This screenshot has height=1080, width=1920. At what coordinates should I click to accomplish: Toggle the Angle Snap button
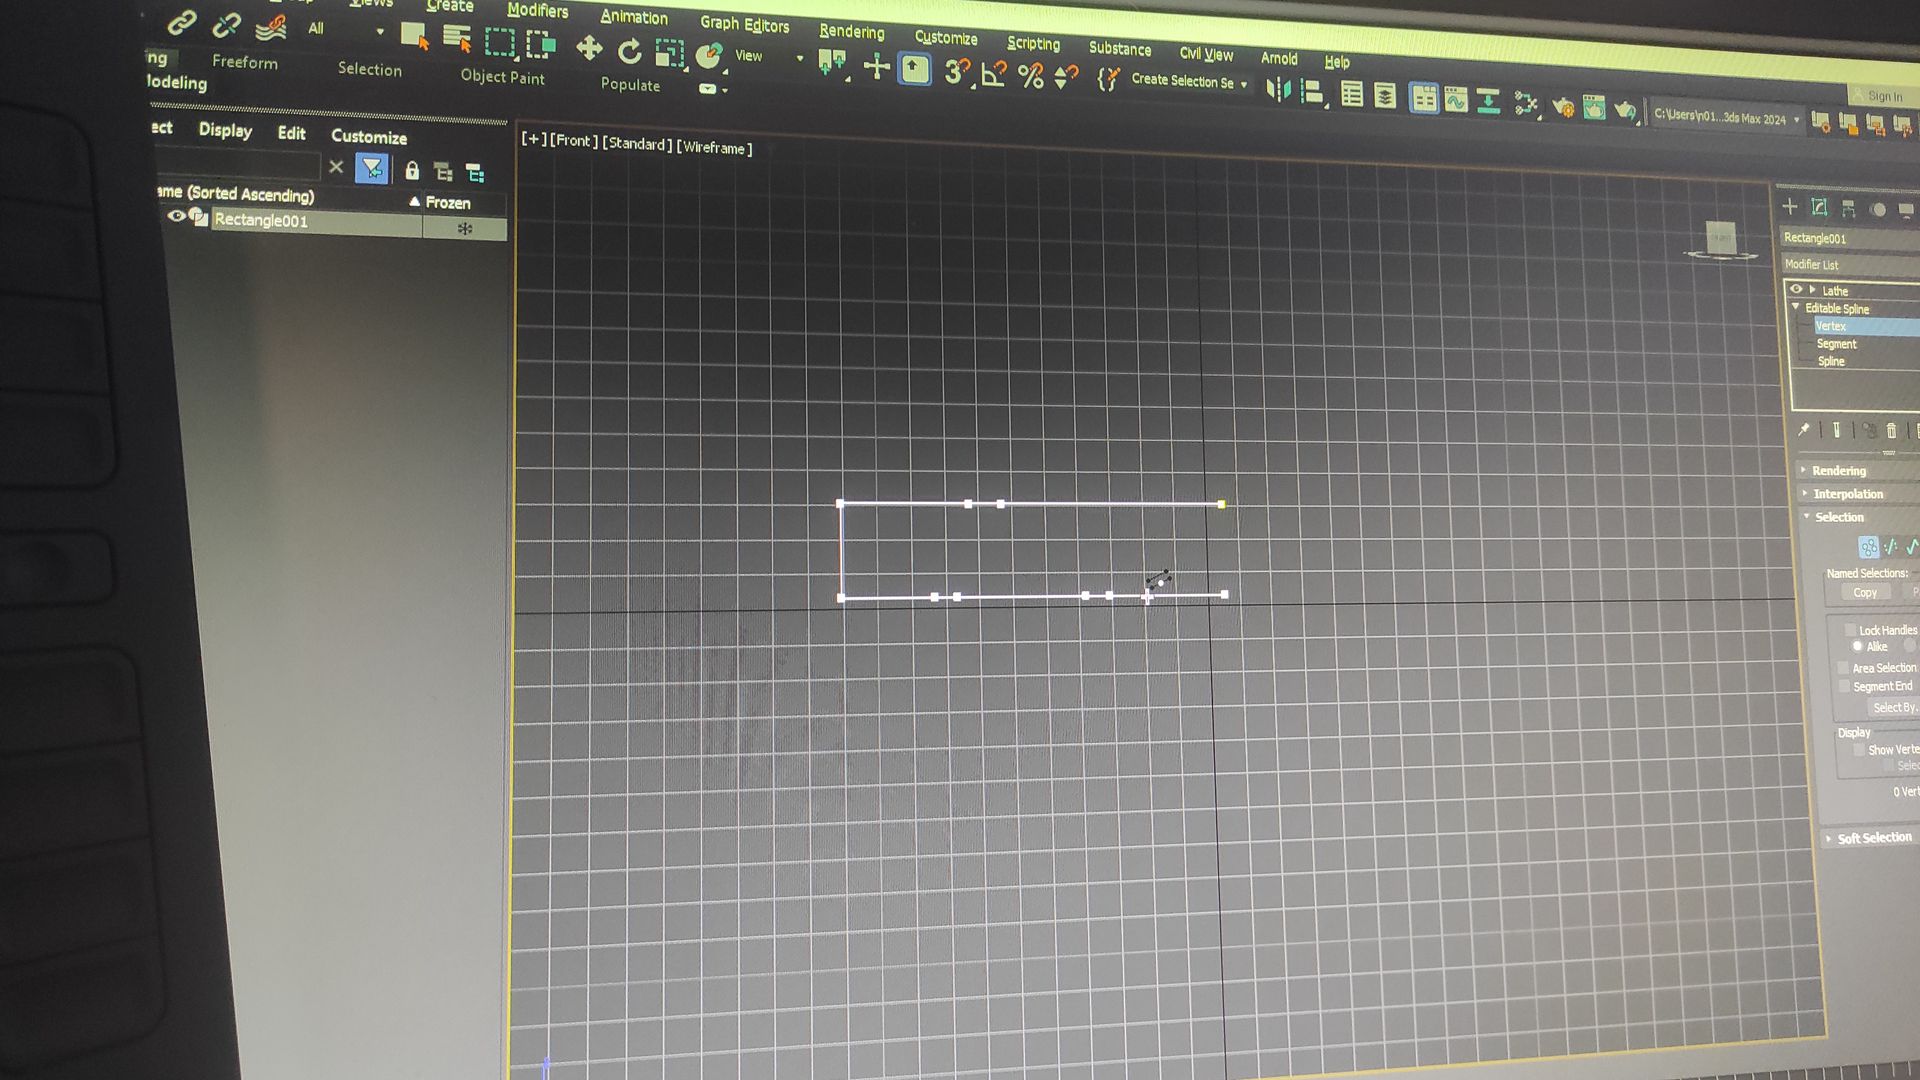(x=994, y=74)
